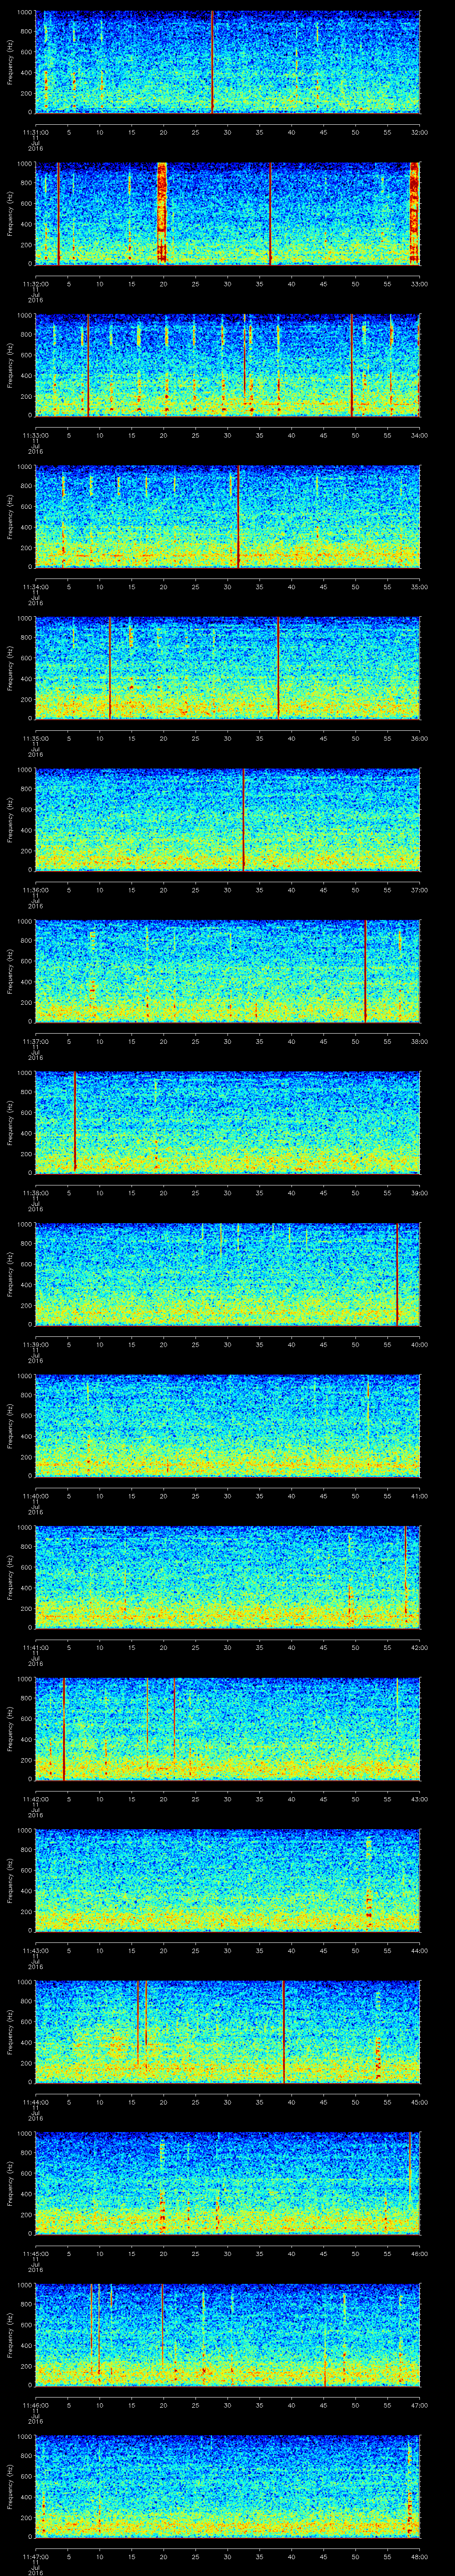Click the 11:32:00 start time label
Viewport: 455px width, 2576px height.
click(36, 284)
